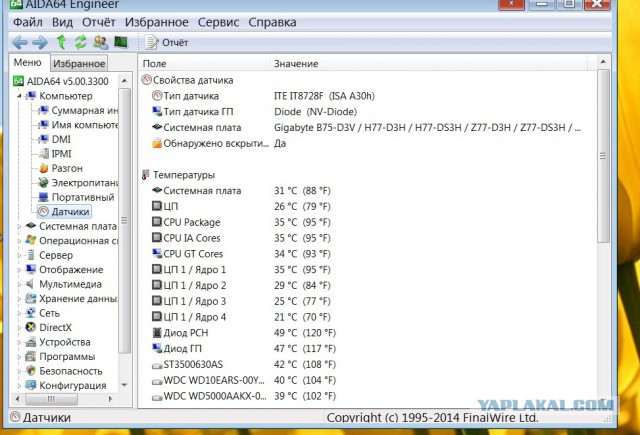Viewport: 640px width, 435px height.
Task: Open the Избранное menu in menu bar
Action: point(157,22)
